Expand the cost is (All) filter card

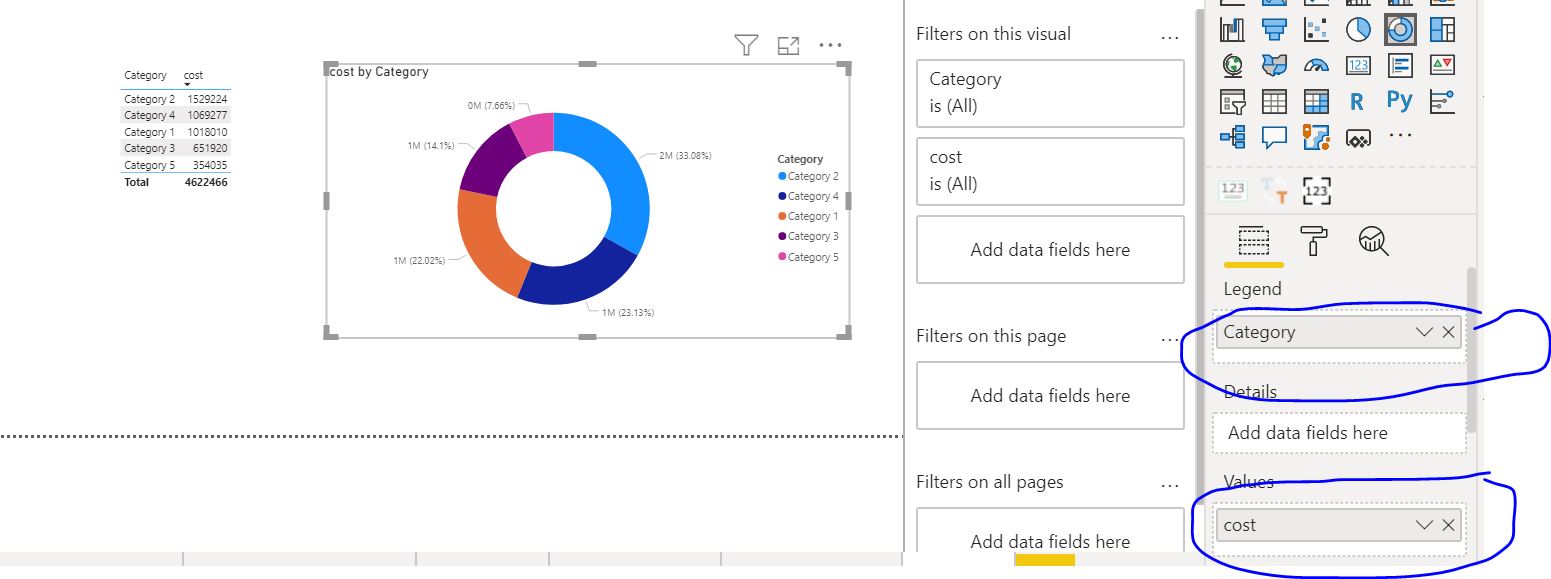point(1050,171)
